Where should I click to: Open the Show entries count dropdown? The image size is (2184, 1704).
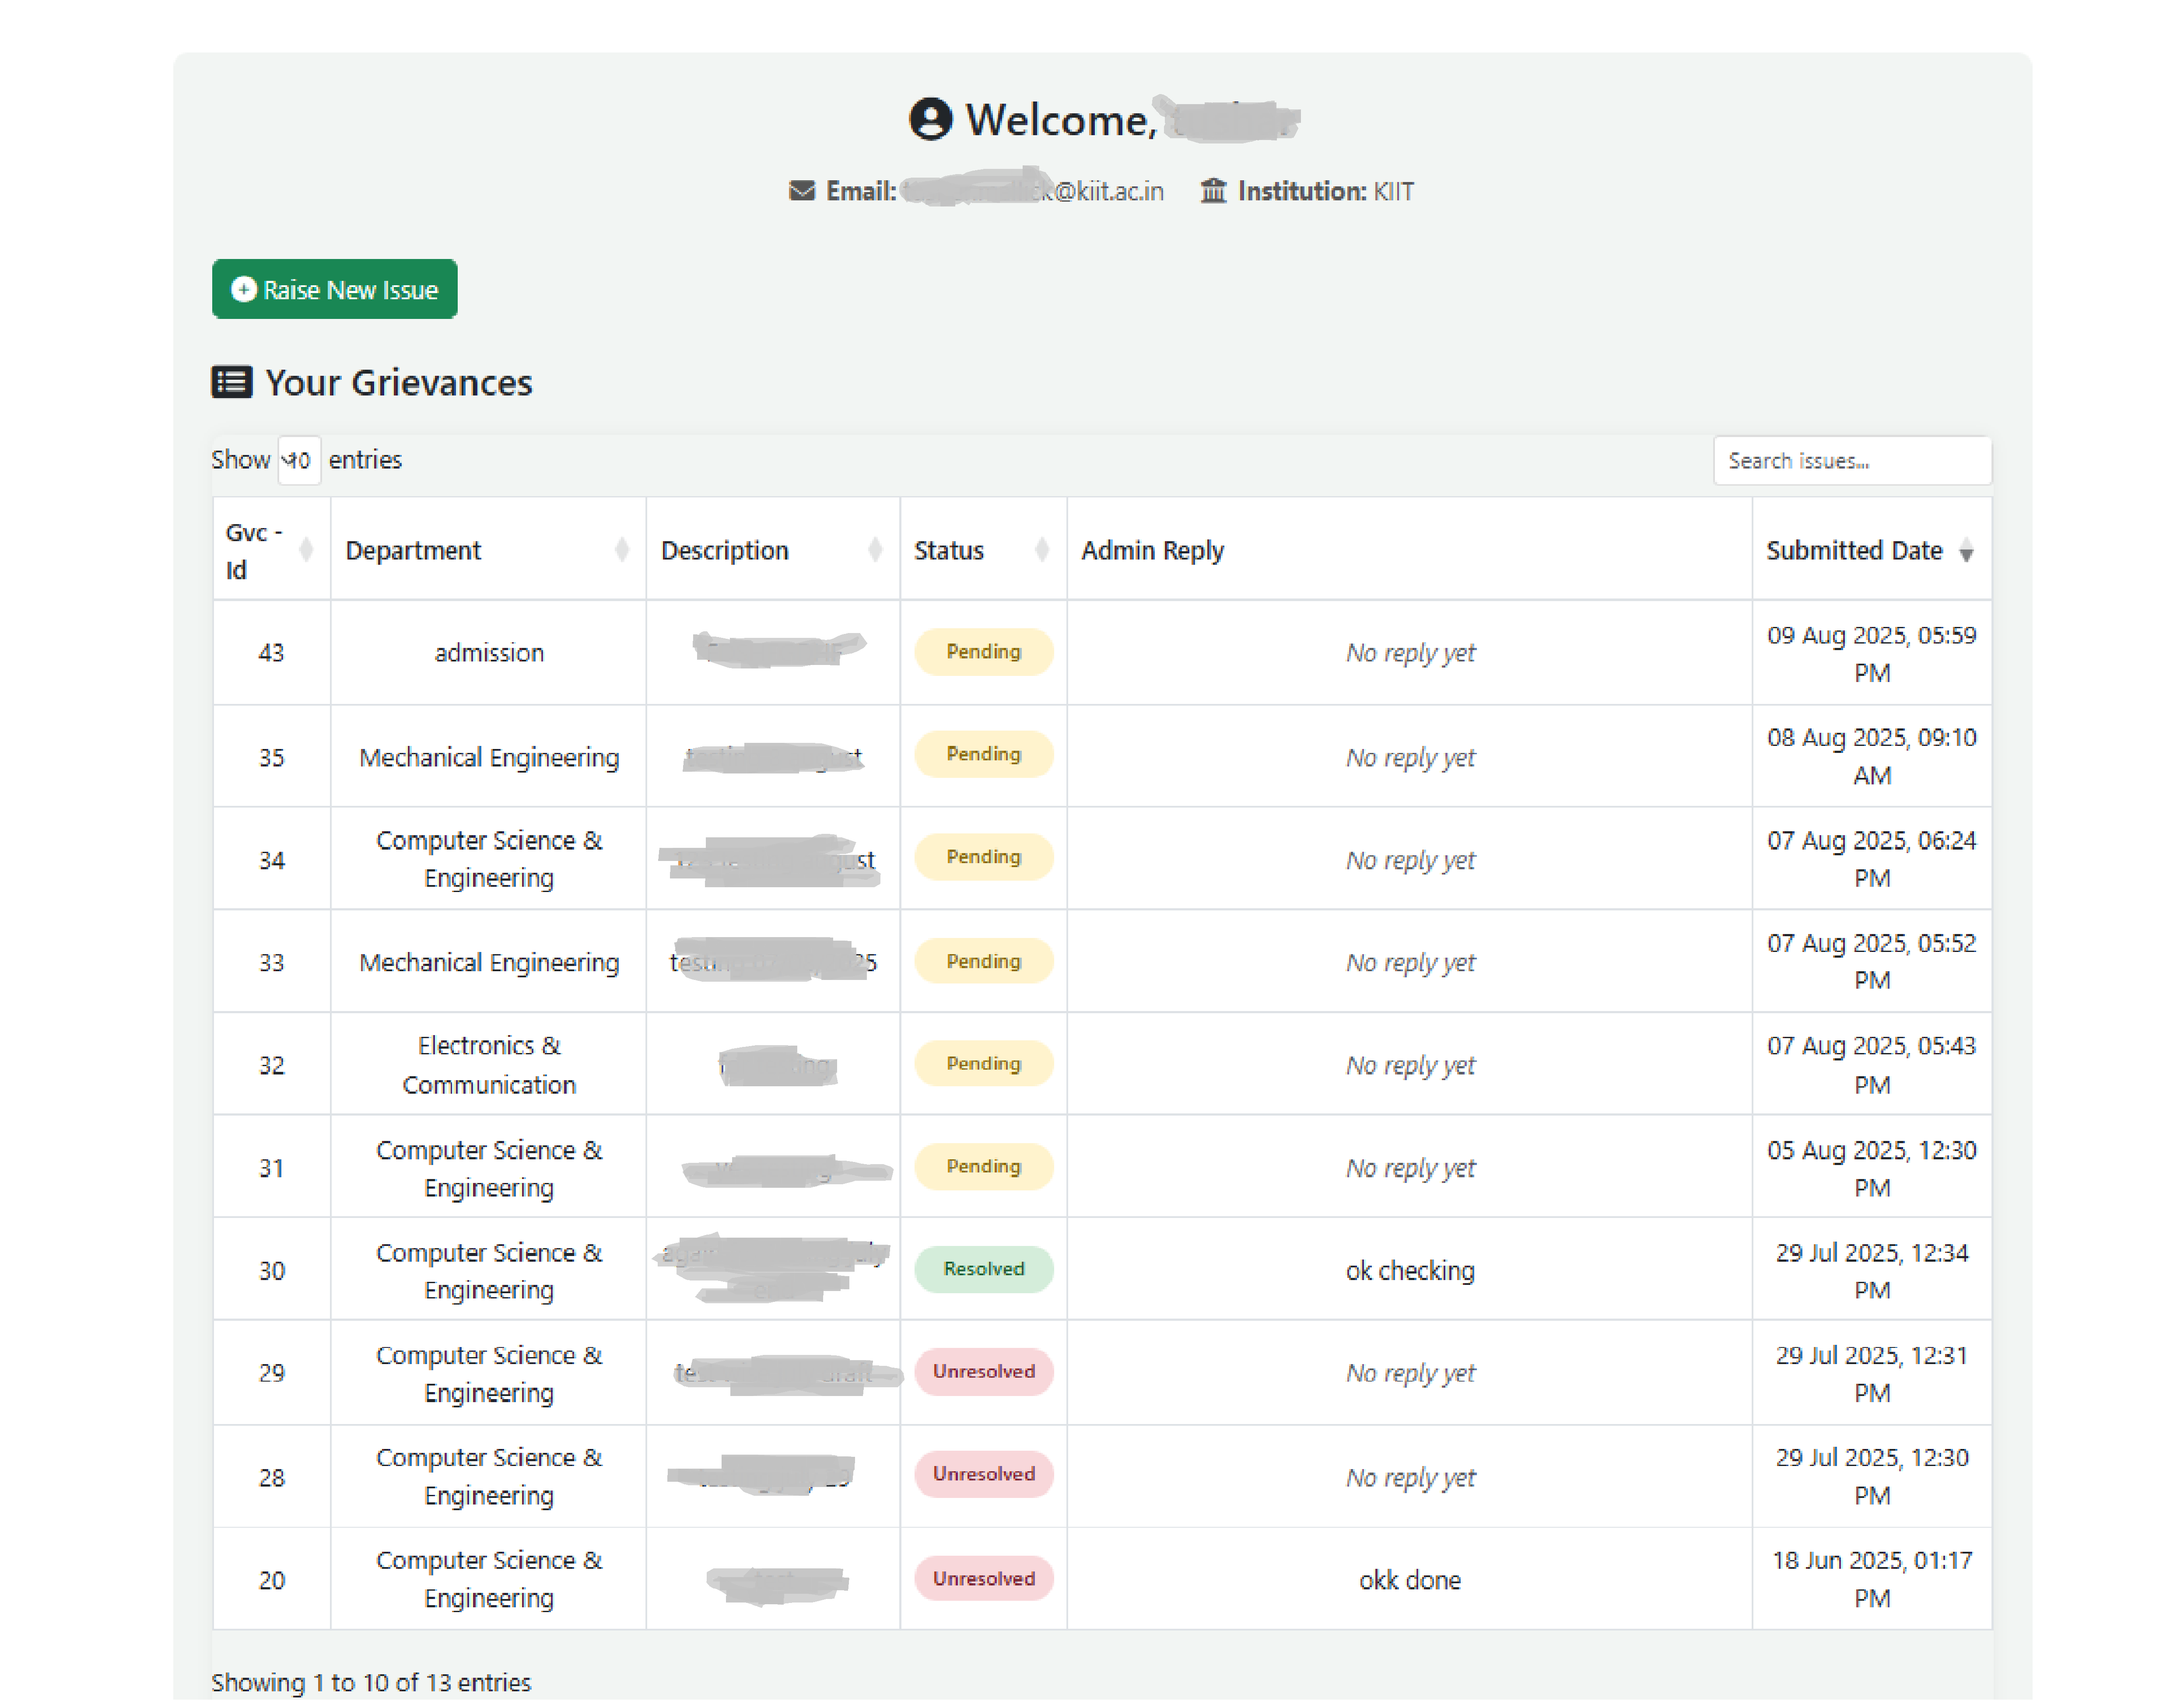click(x=298, y=460)
